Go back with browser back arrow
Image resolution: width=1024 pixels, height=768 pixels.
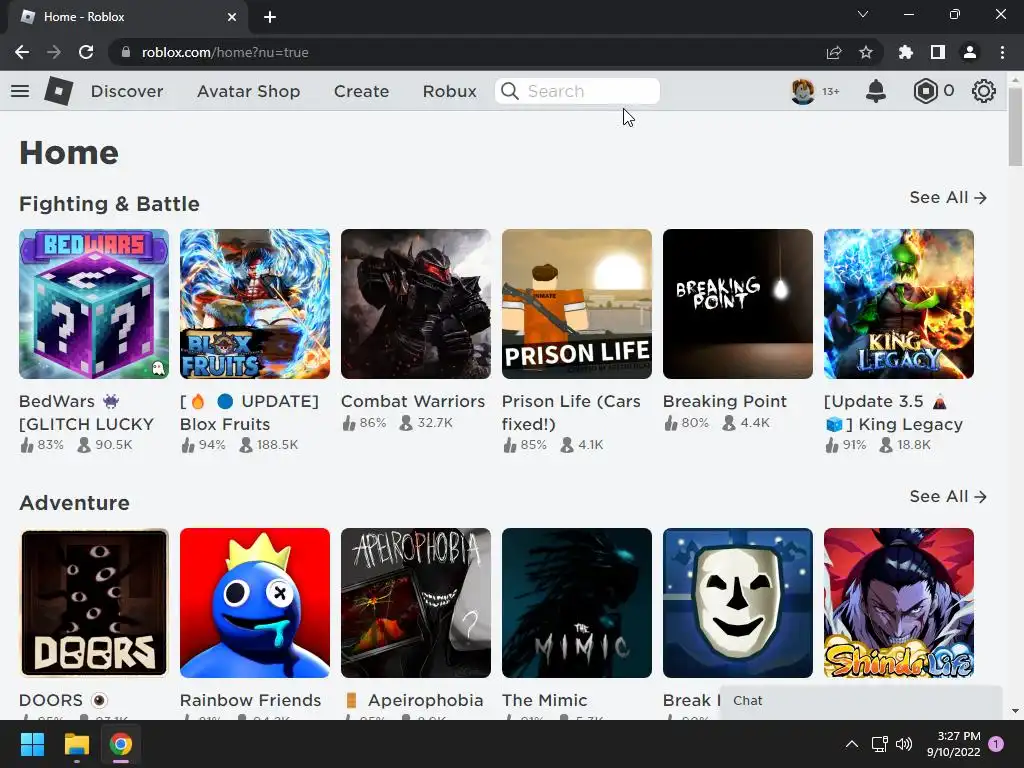pyautogui.click(x=22, y=52)
